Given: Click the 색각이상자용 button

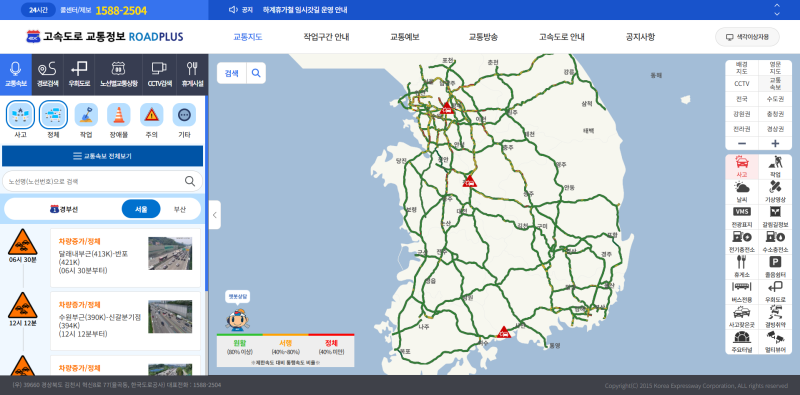Looking at the screenshot, I should [x=747, y=37].
